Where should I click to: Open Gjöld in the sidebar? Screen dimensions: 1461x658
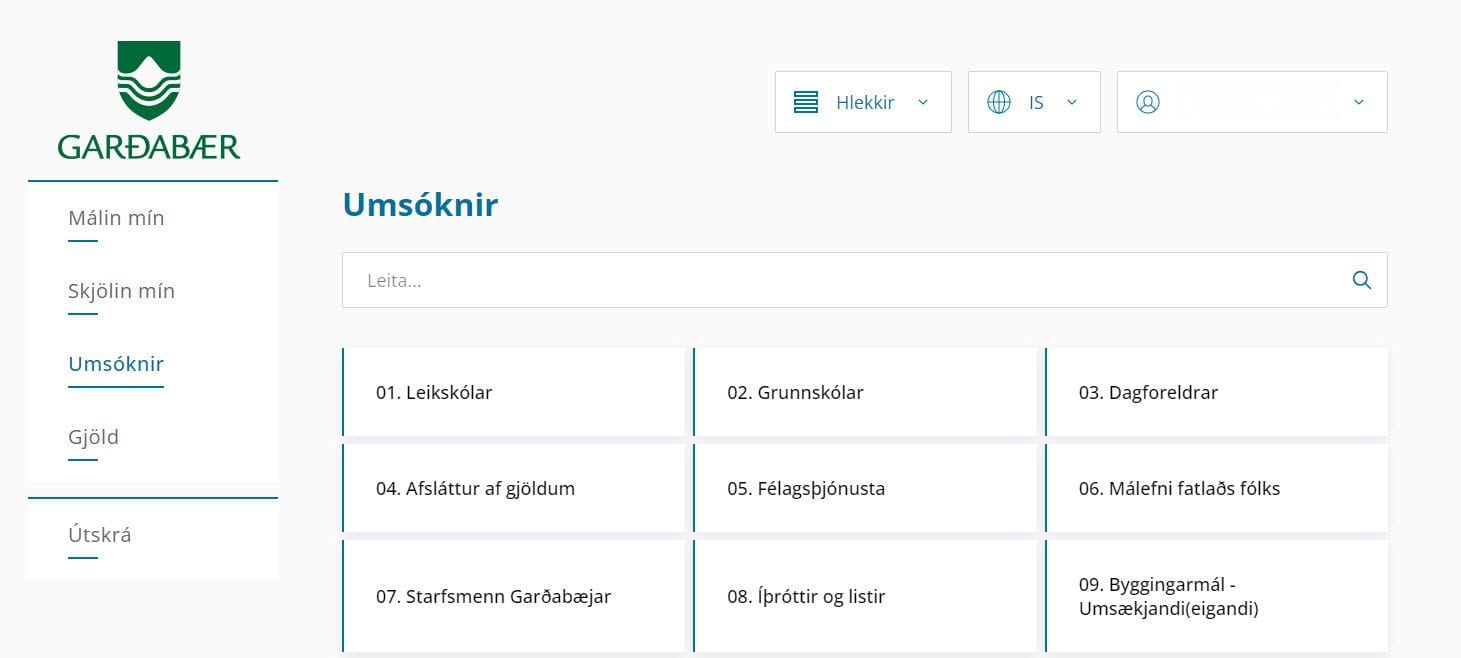[x=93, y=437]
